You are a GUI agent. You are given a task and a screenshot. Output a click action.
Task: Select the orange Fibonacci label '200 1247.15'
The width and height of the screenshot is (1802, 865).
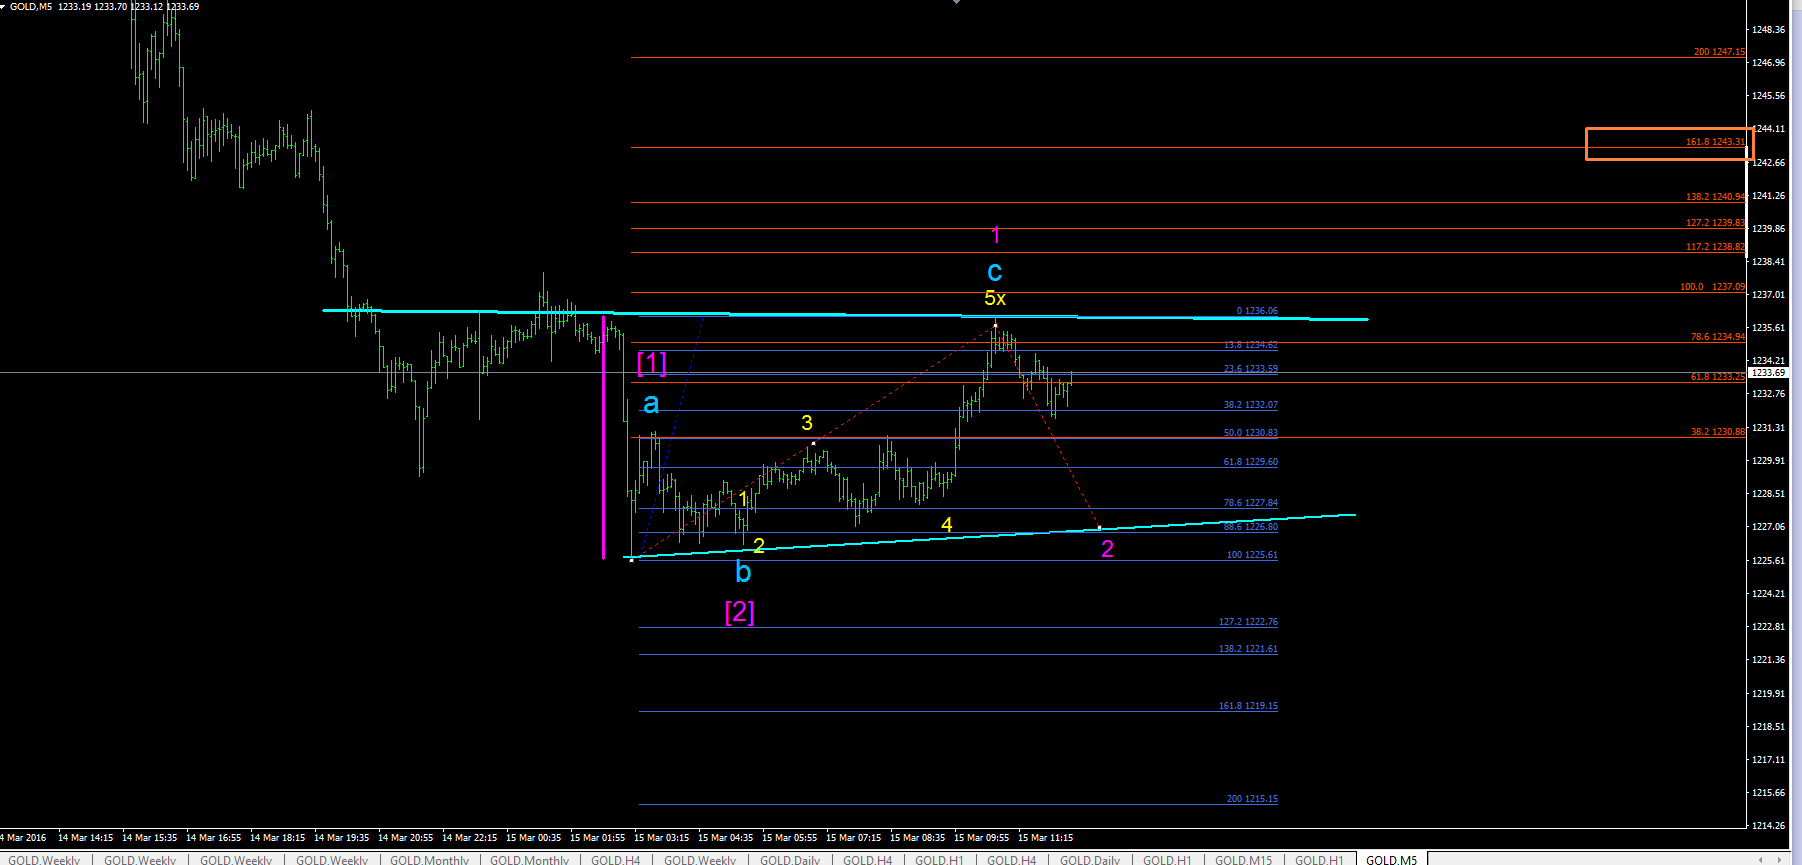coord(1719,52)
